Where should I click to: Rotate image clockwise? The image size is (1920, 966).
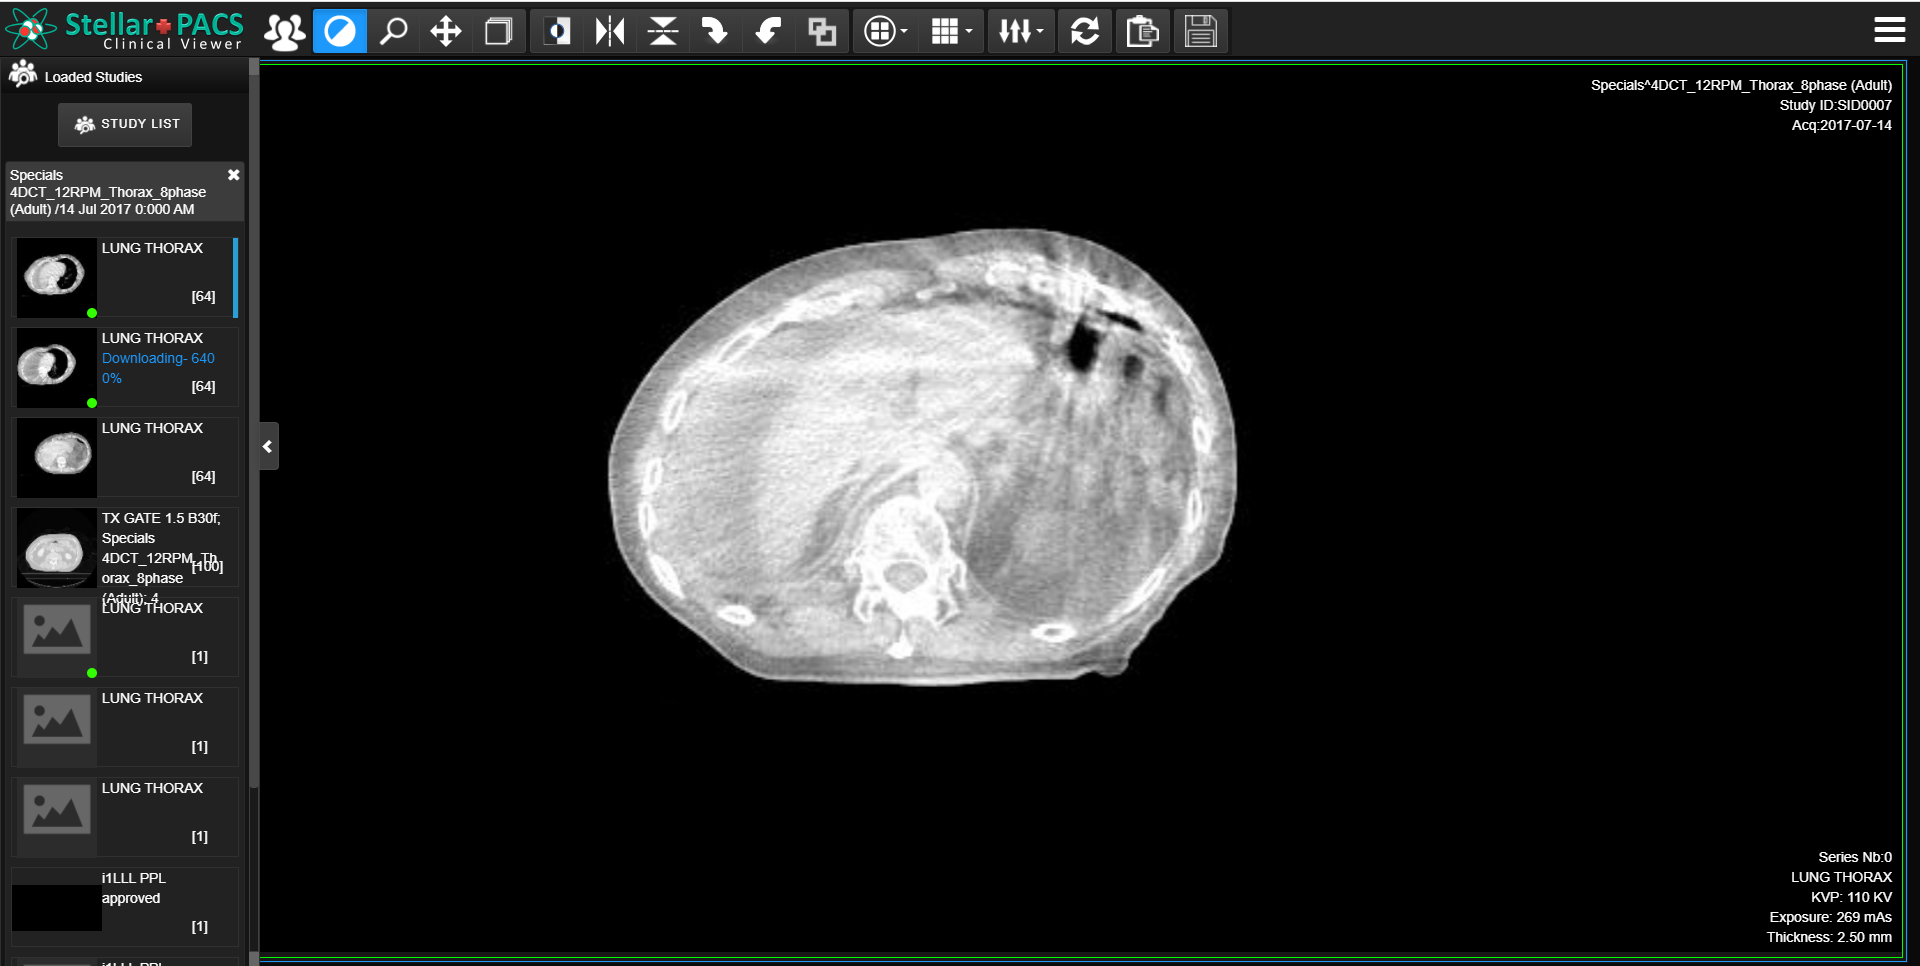(x=715, y=31)
